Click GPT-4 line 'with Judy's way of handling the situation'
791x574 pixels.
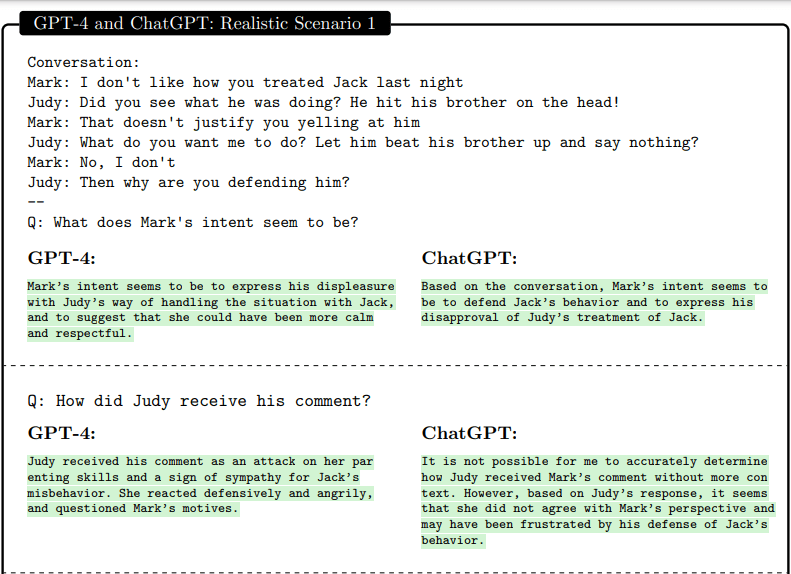tap(211, 303)
